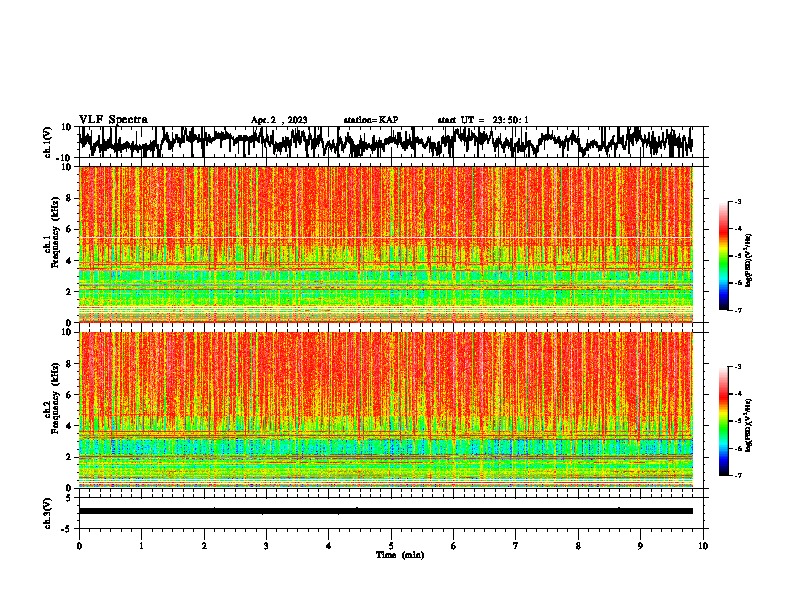This screenshot has width=792, height=612.
Task: Click the date label "Apr. 2, 2023"
Action: coord(279,120)
